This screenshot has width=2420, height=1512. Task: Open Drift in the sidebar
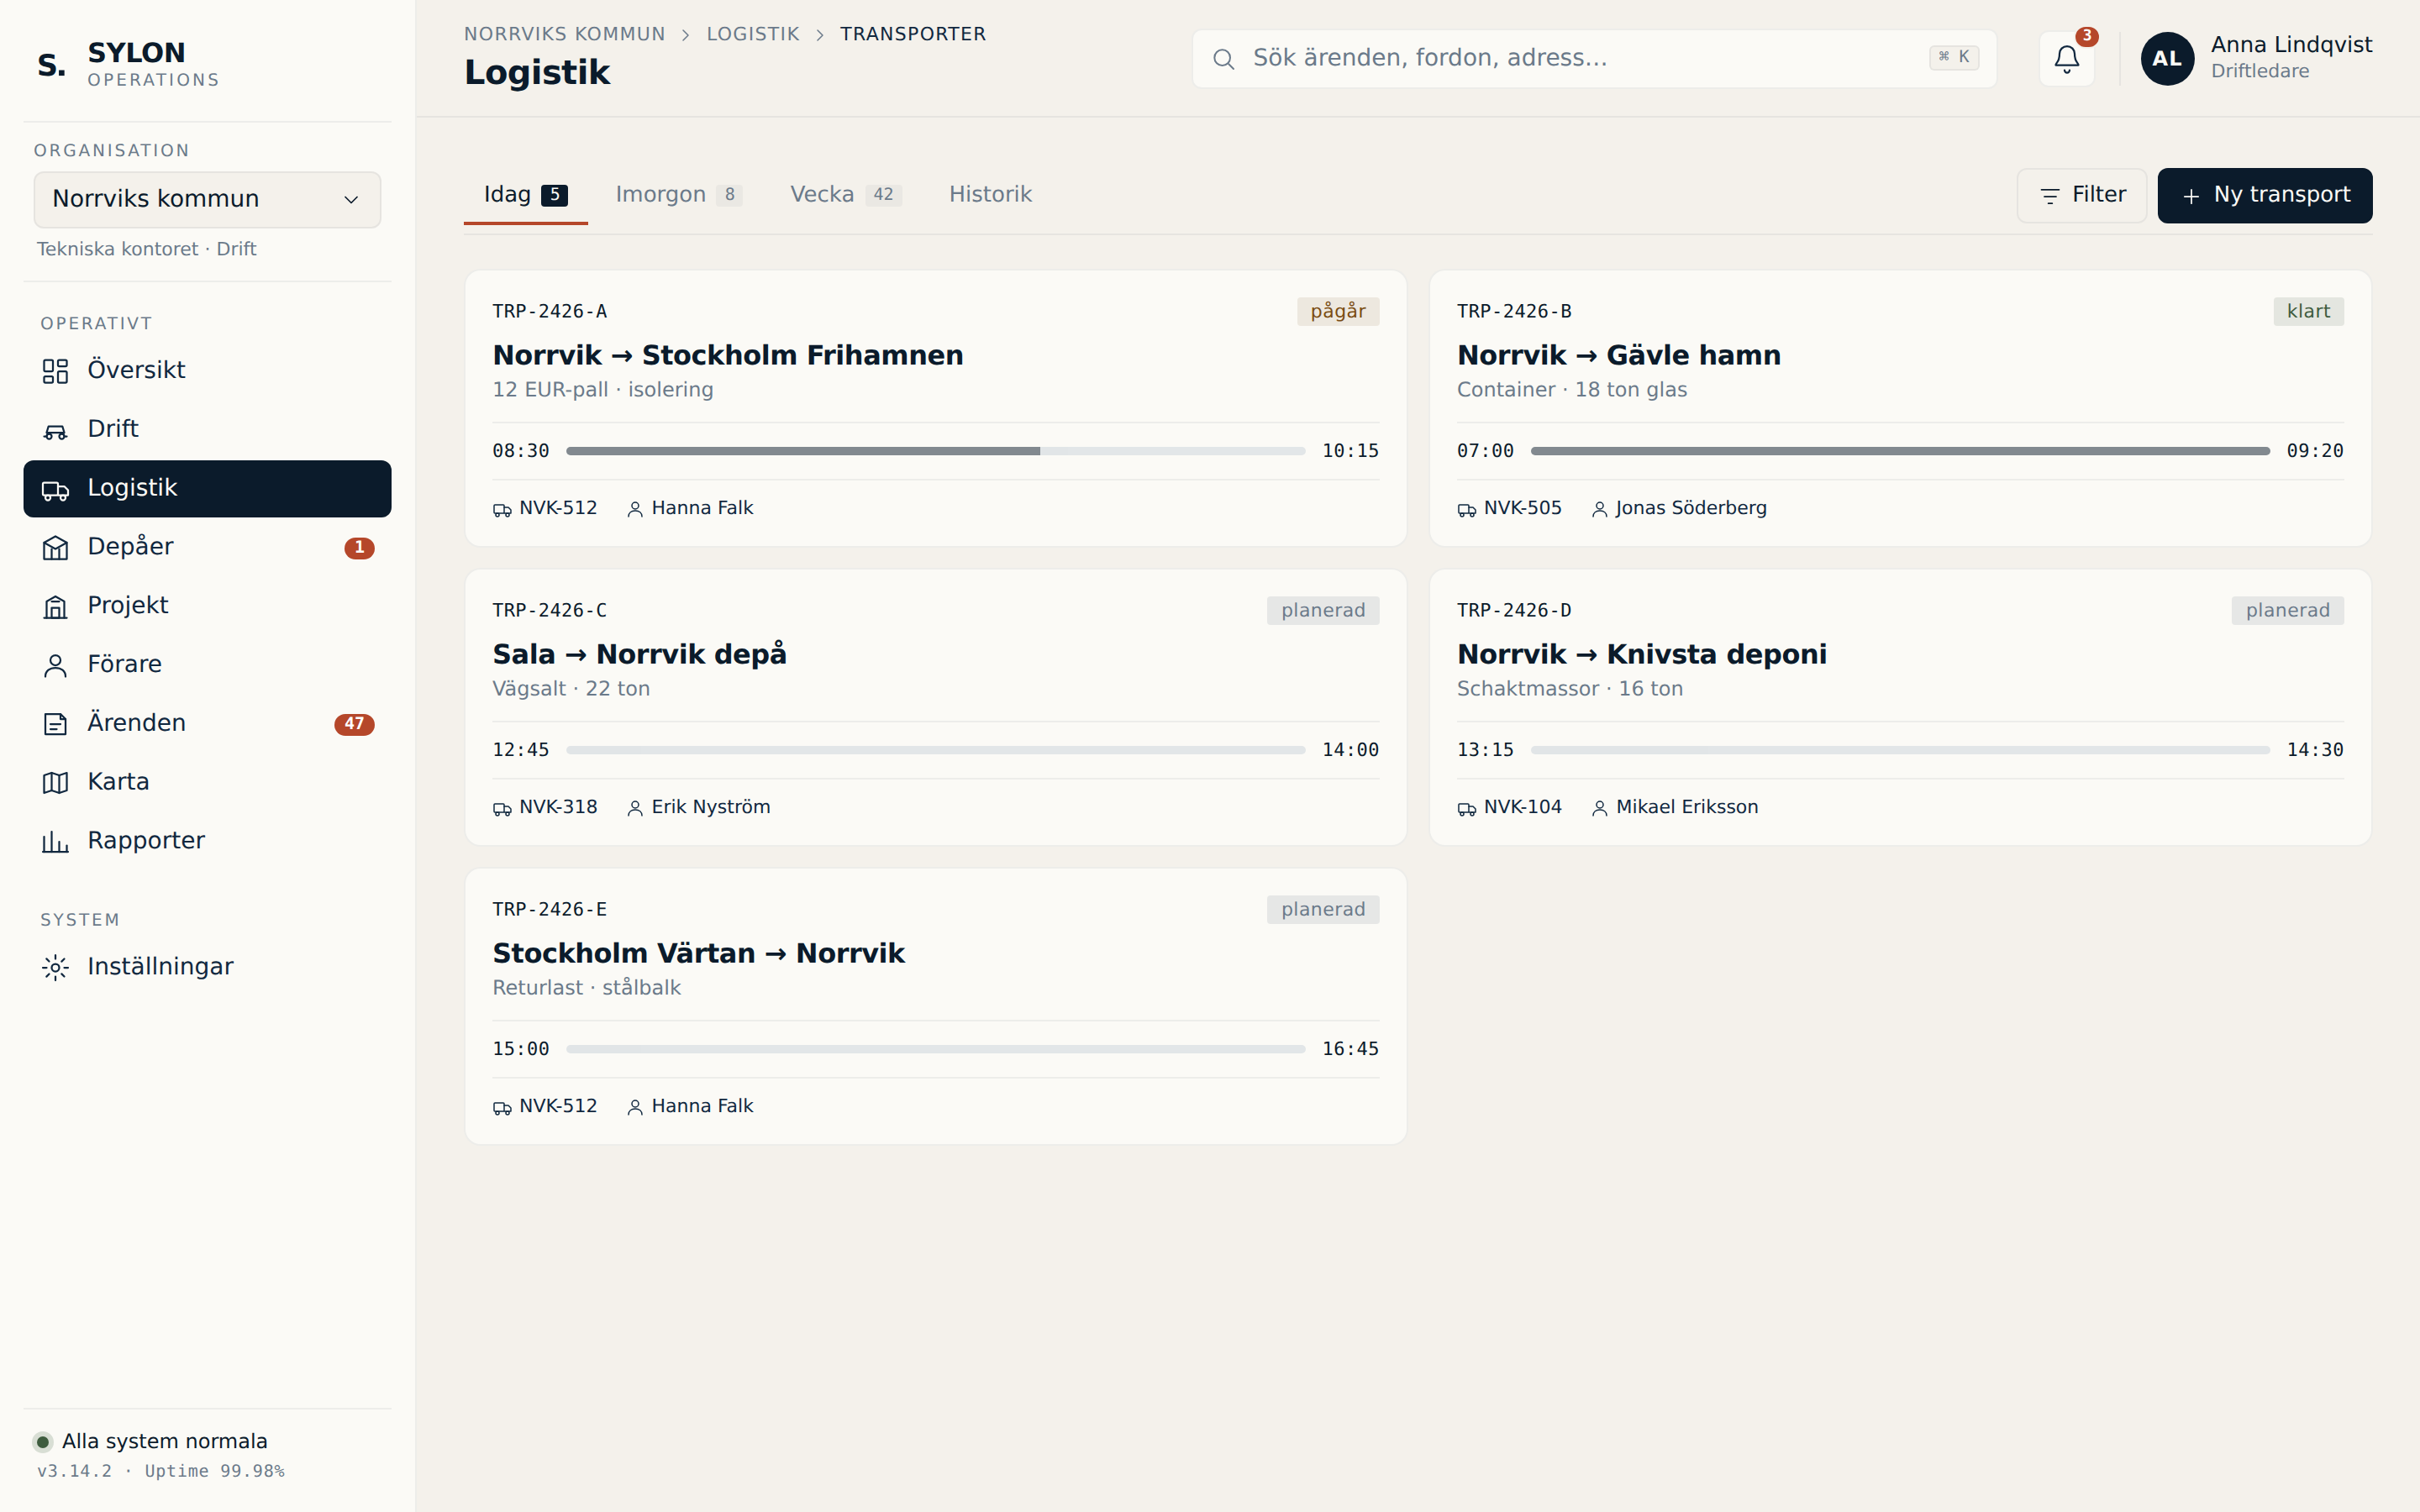[207, 430]
